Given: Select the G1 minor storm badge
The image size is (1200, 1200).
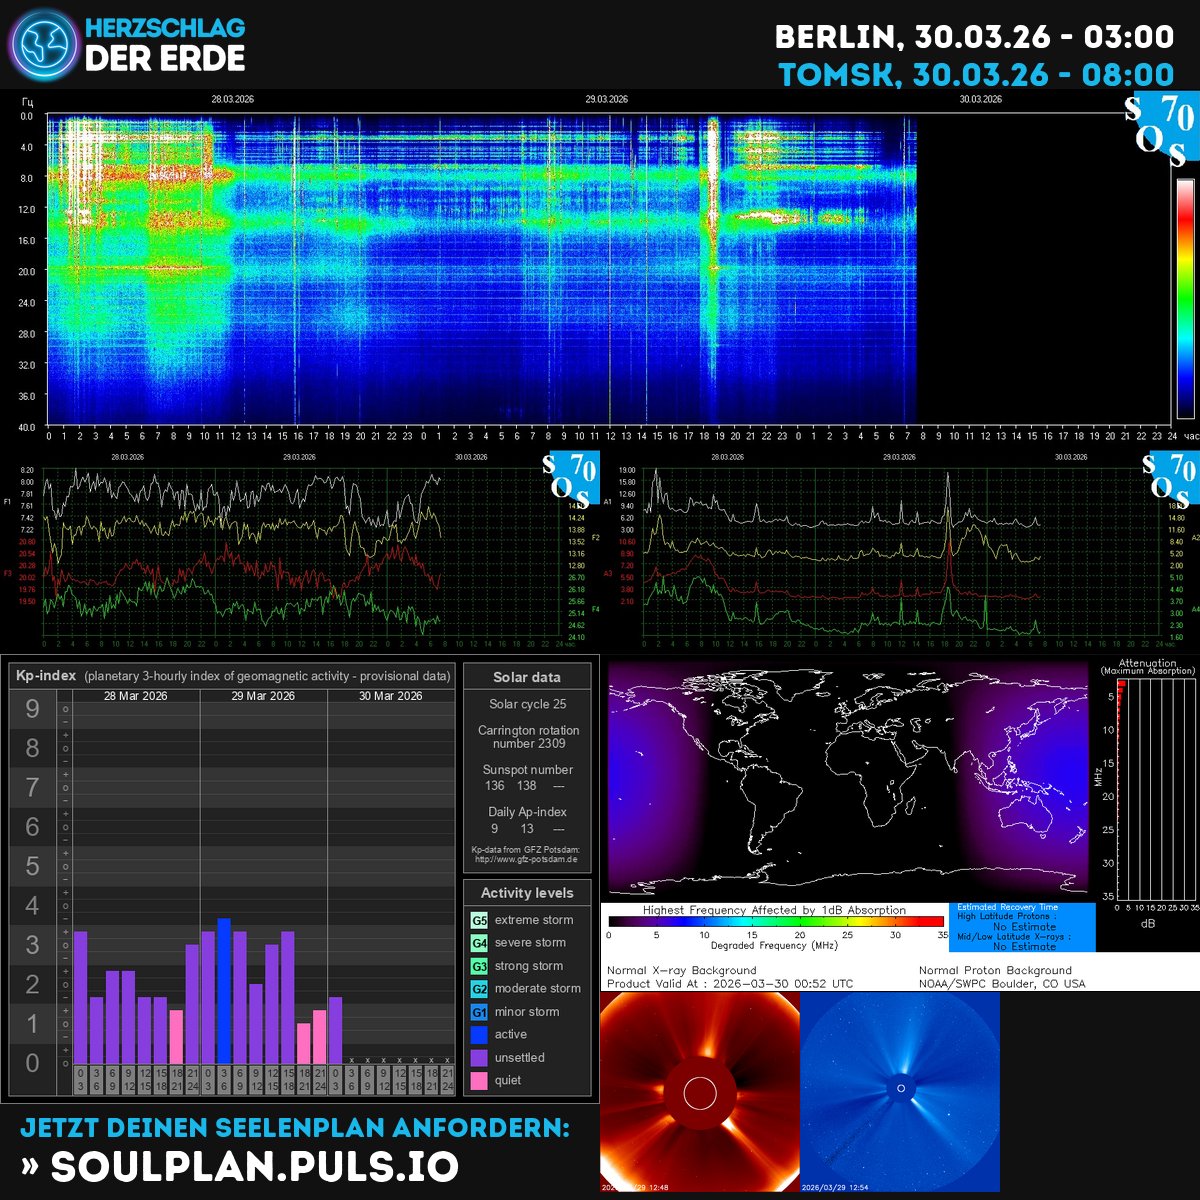Looking at the screenshot, I should tap(479, 1012).
